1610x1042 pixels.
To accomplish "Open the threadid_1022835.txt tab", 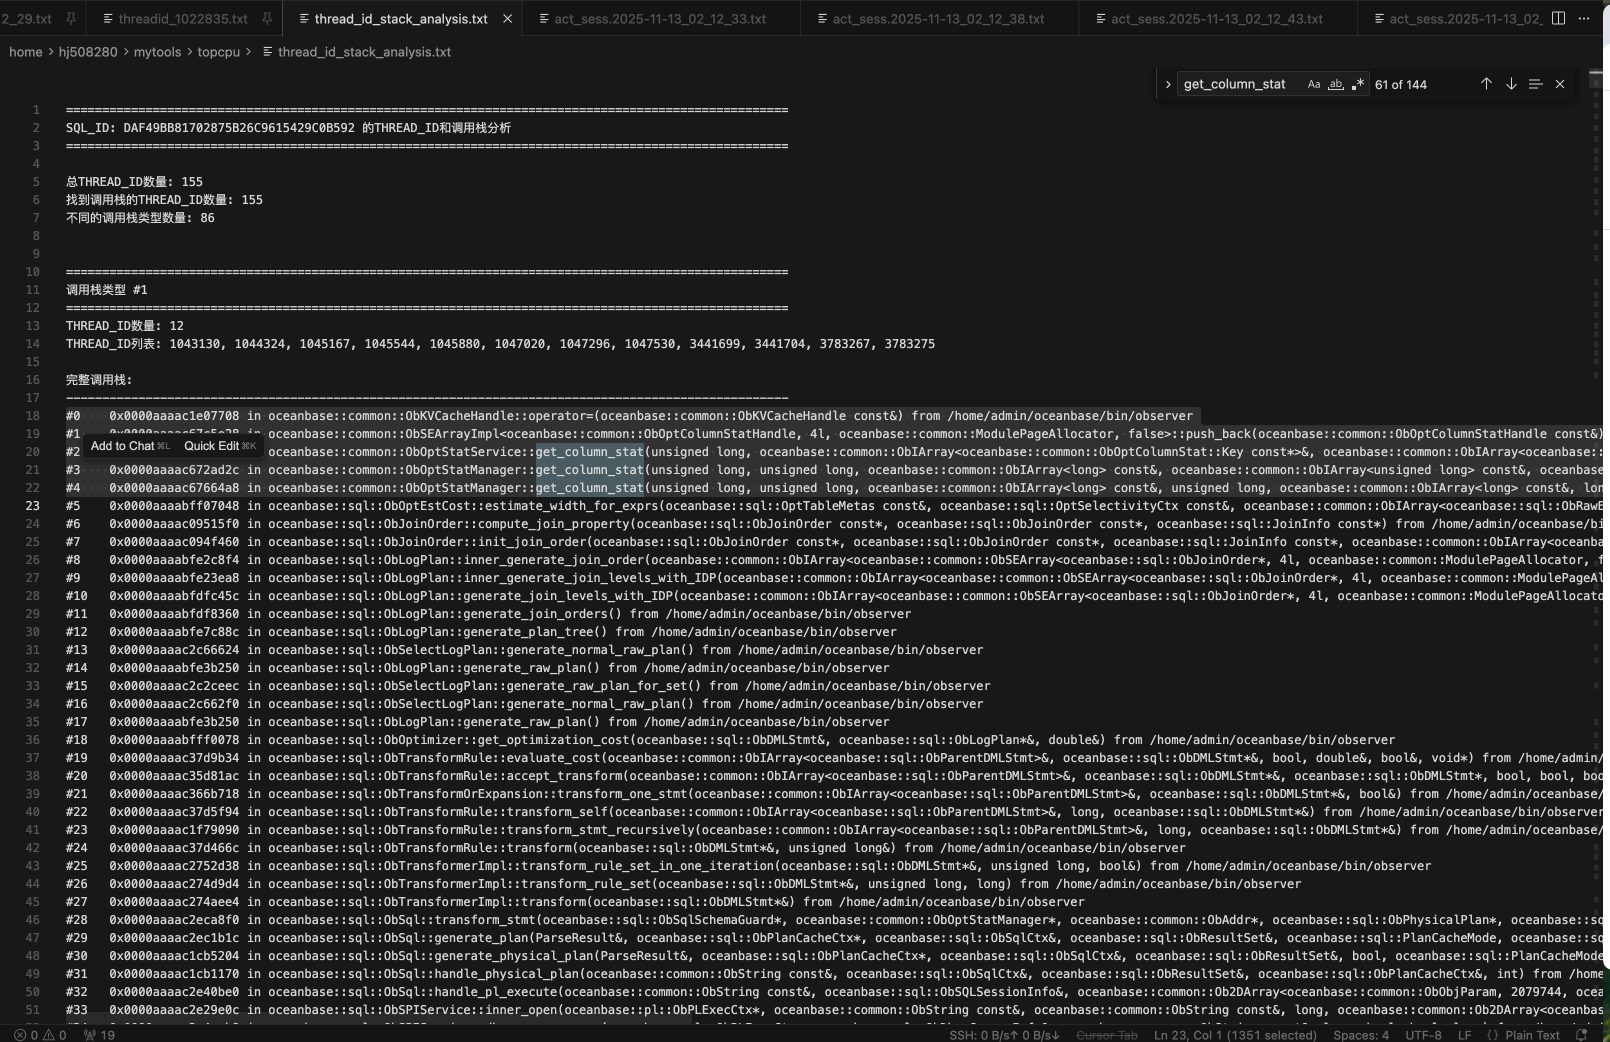I will point(182,19).
